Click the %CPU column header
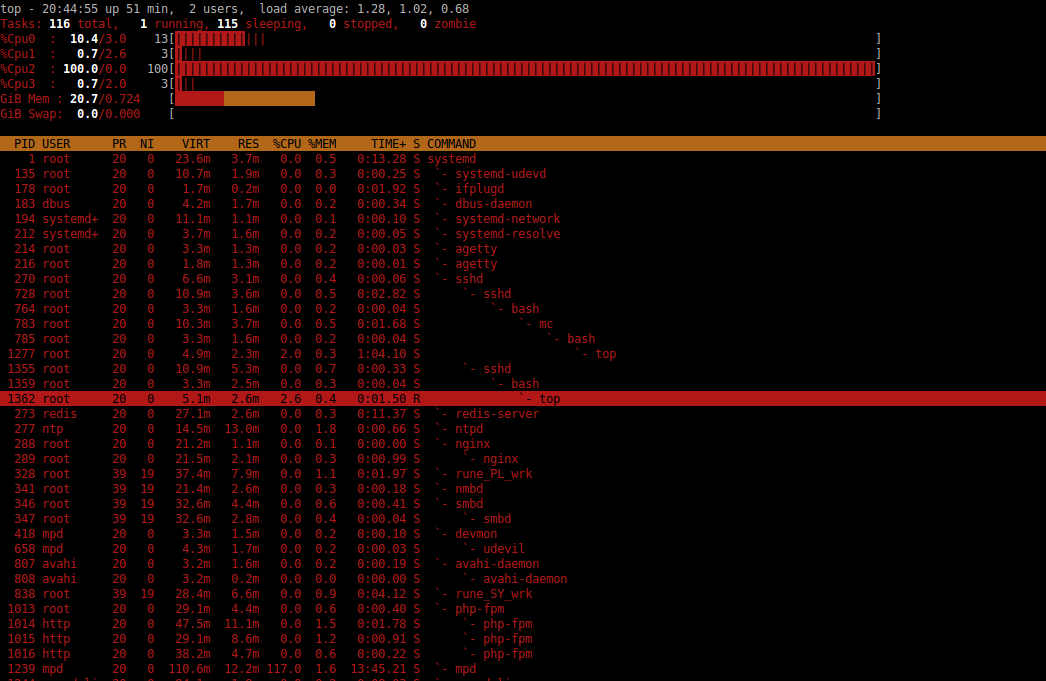Screen dimensions: 1046x681 click(287, 144)
